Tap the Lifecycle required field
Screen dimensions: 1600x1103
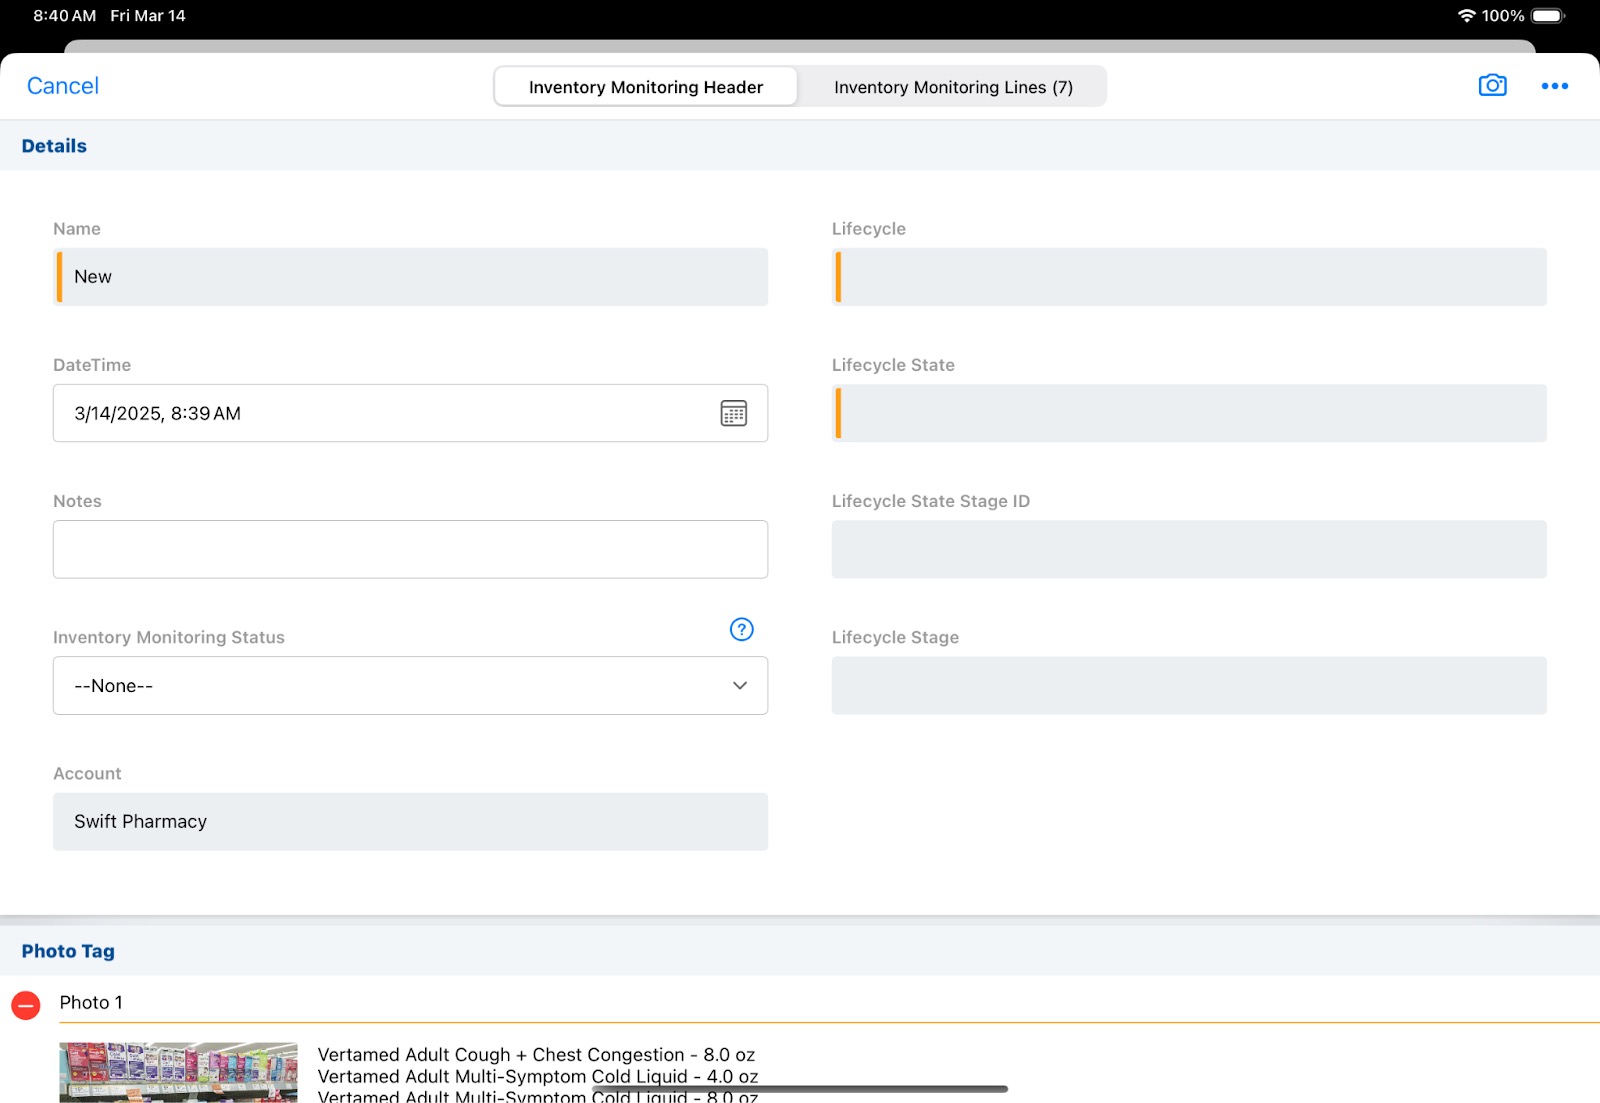[1189, 277]
